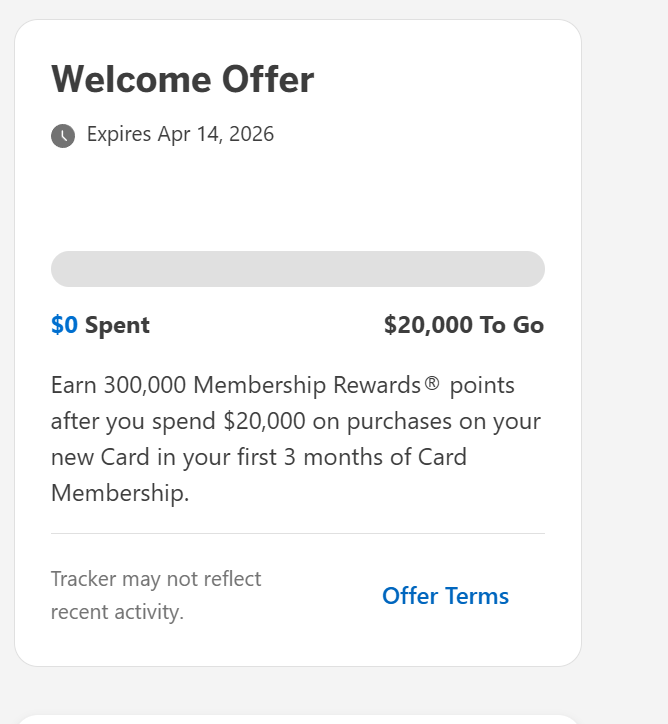Click the blue $0 amount
This screenshot has width=668, height=724.
(x=64, y=325)
